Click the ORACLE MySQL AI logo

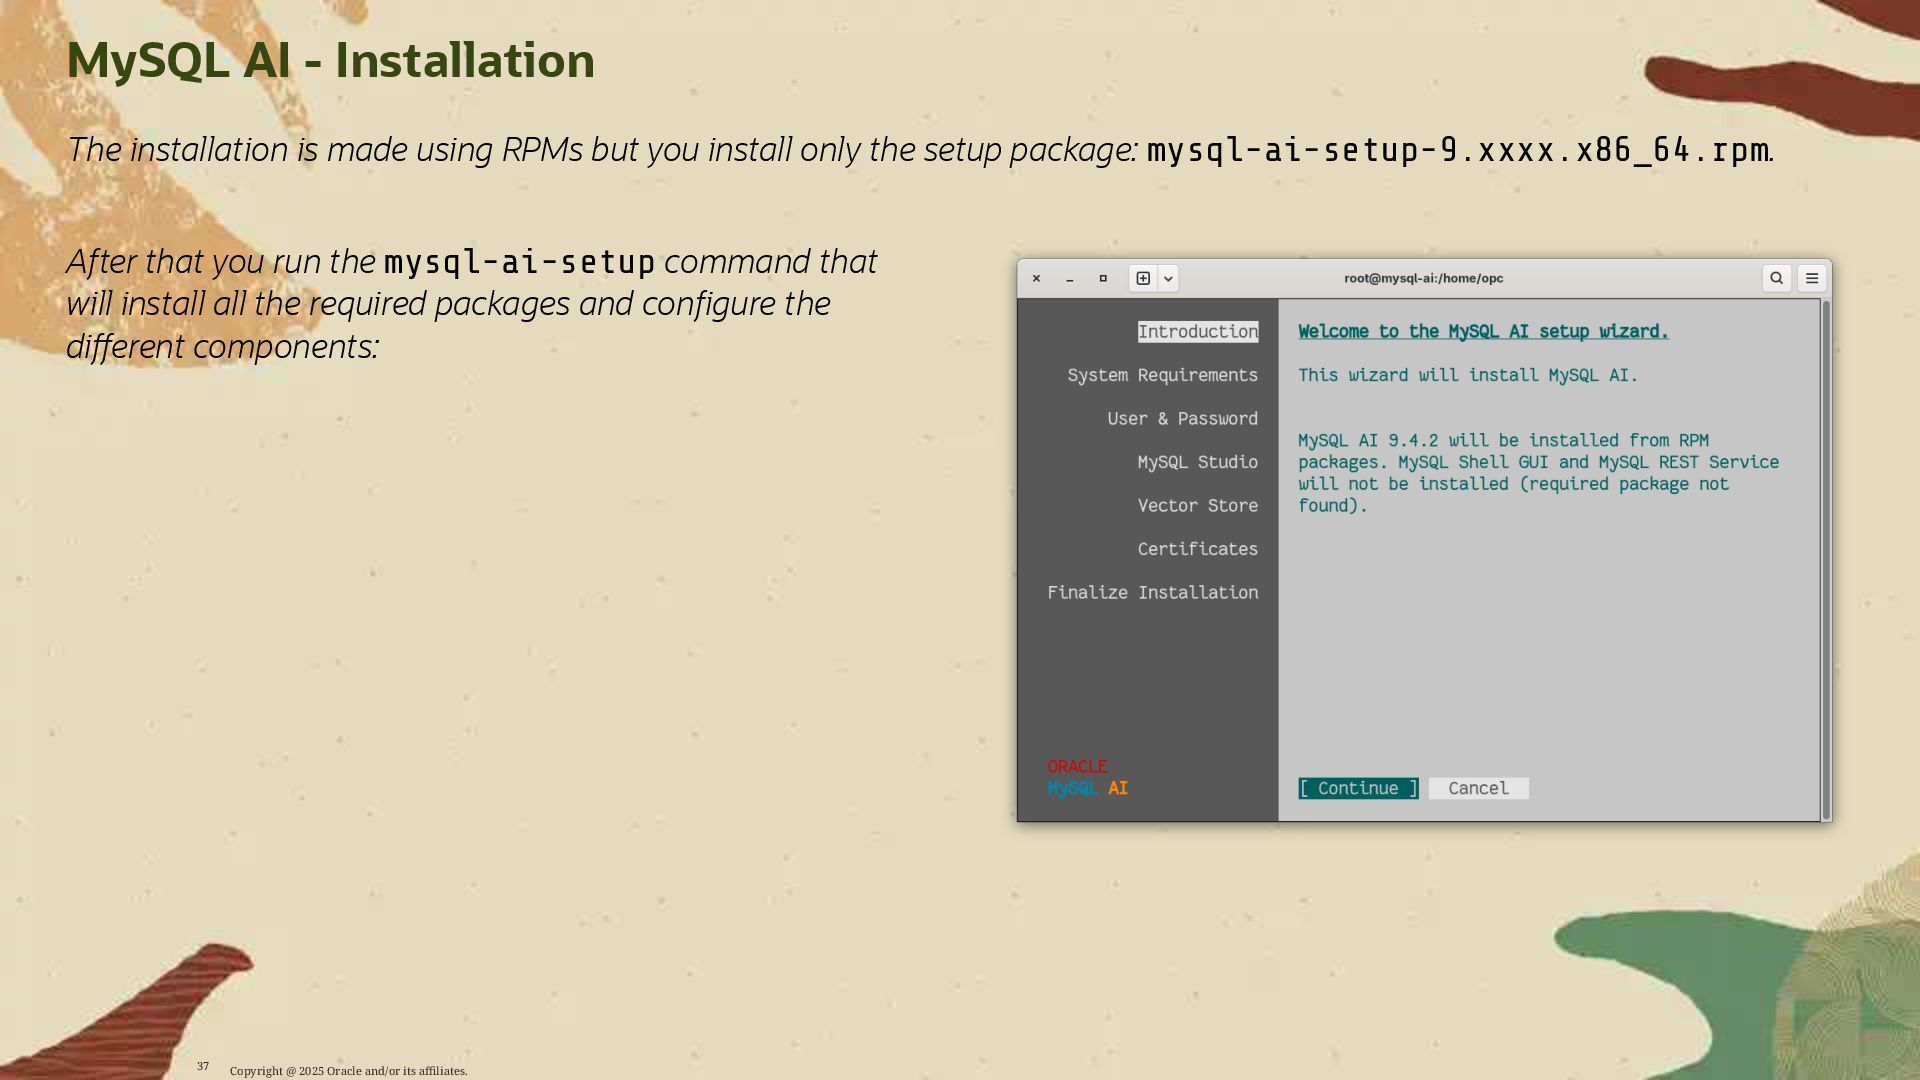(x=1087, y=778)
